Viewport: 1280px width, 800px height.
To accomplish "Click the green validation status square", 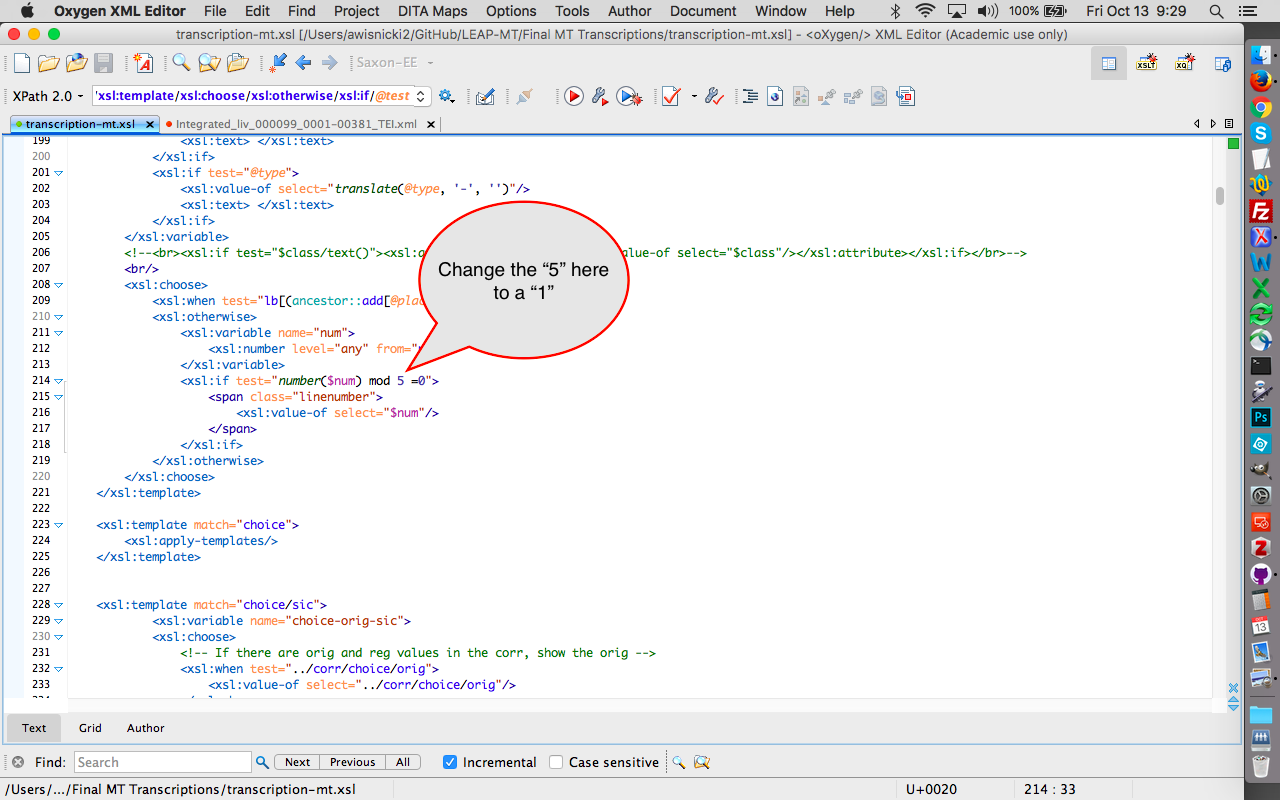I will click(x=1233, y=144).
